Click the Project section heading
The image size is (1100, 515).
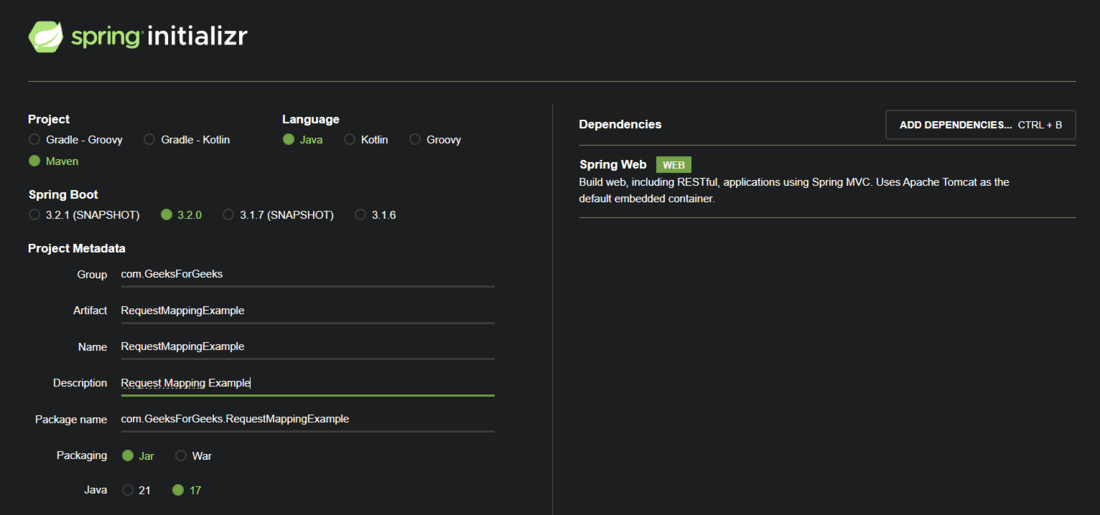48,119
